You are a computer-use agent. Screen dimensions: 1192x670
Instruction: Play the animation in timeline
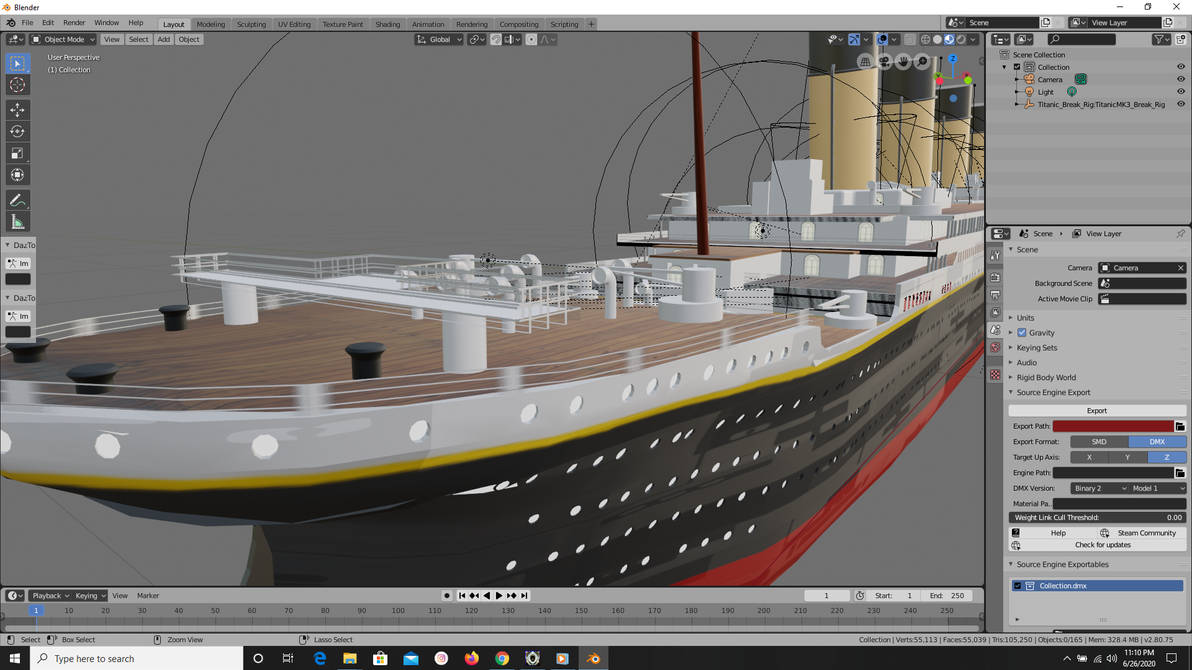[x=499, y=596]
